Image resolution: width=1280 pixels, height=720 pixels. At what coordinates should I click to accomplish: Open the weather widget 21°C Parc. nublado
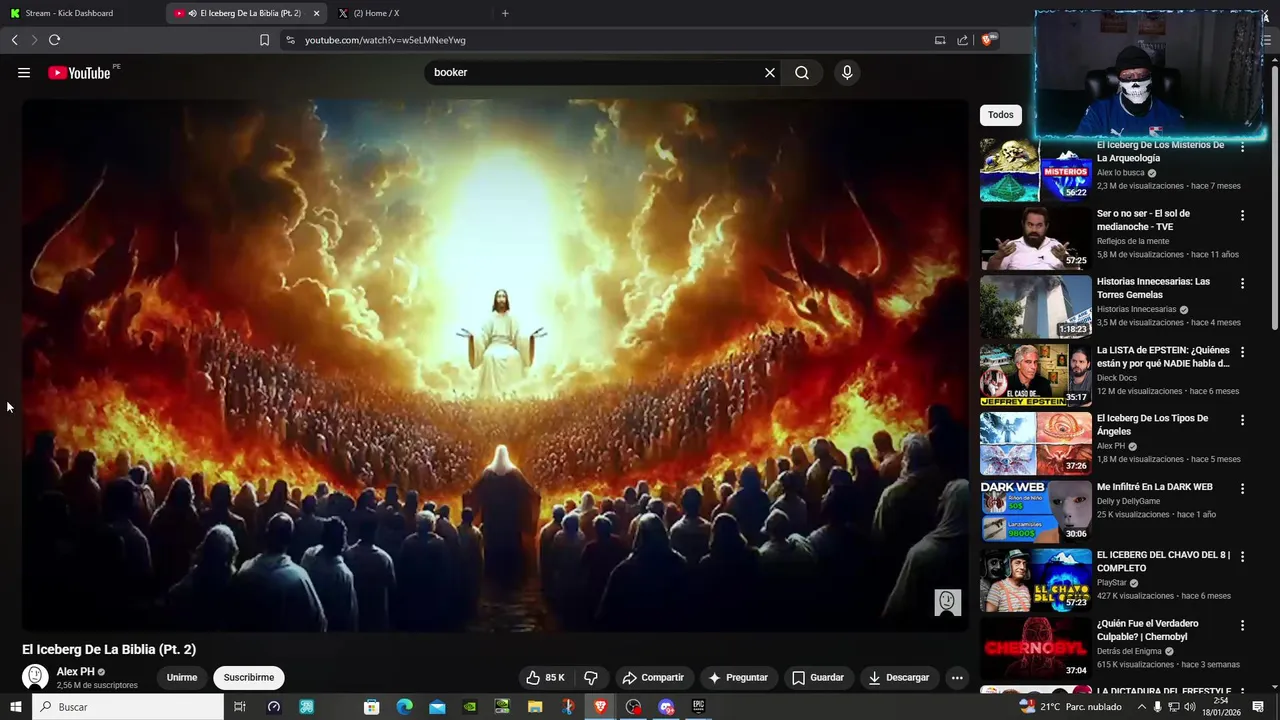pos(1070,707)
